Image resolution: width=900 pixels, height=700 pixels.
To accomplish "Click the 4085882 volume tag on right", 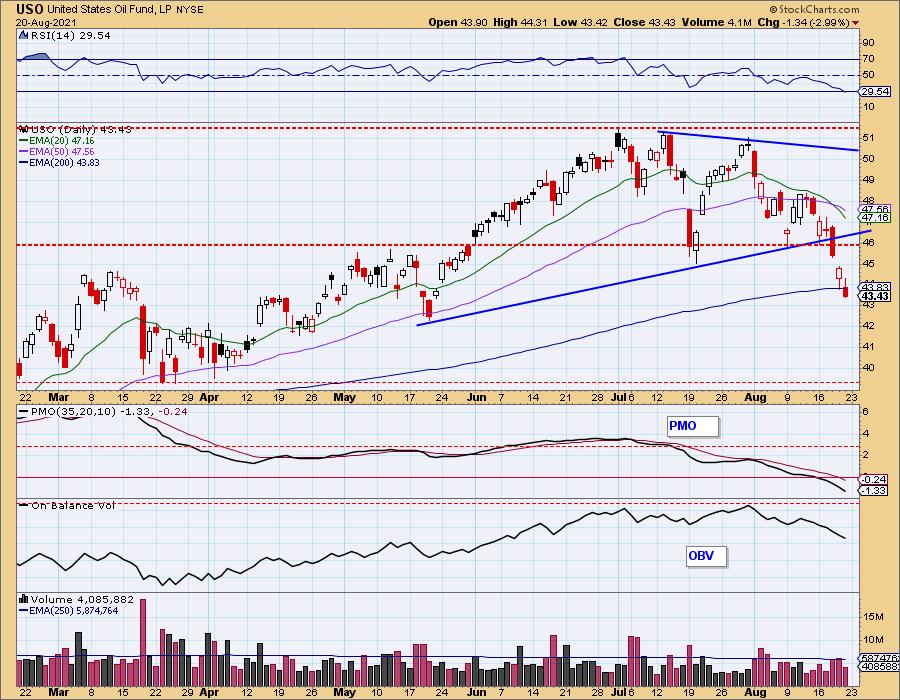I will [x=879, y=667].
